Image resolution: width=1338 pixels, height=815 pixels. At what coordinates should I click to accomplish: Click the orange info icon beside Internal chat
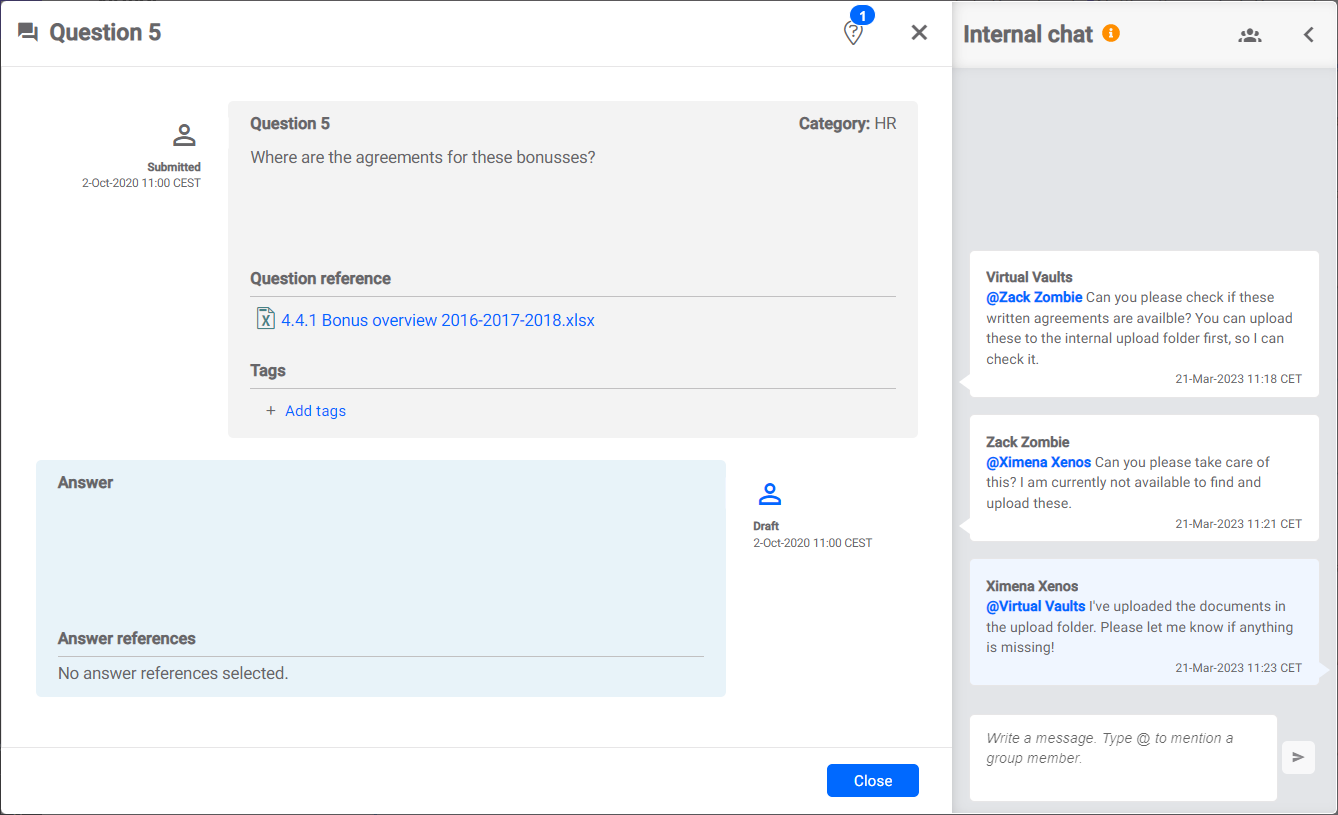click(1110, 33)
